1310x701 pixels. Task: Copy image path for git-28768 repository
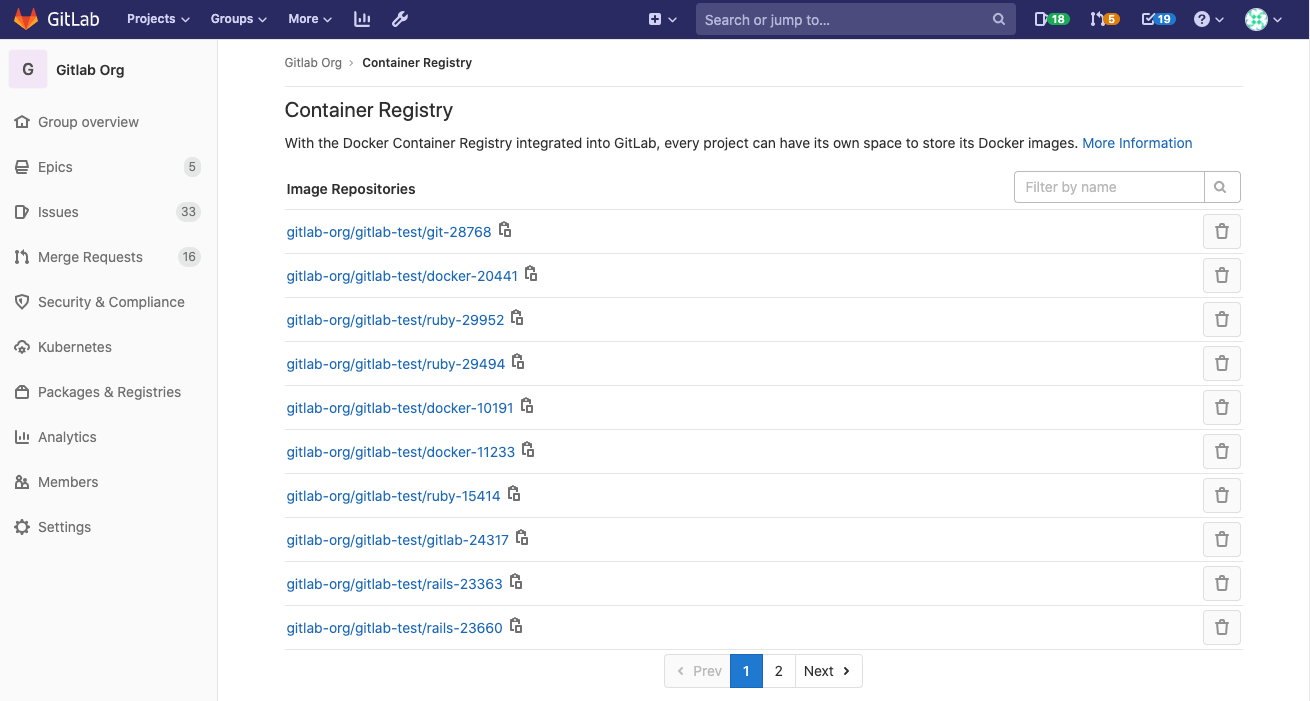tap(505, 229)
